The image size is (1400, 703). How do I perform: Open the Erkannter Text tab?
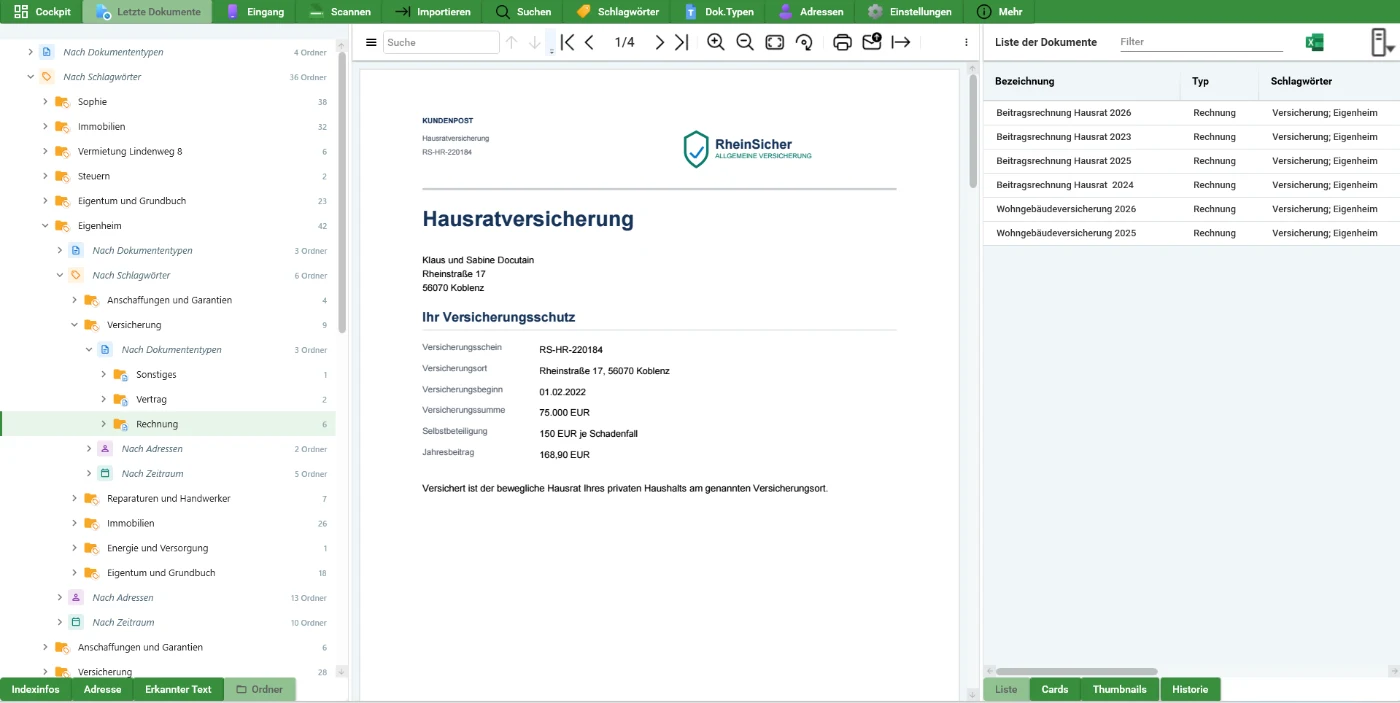pos(178,689)
